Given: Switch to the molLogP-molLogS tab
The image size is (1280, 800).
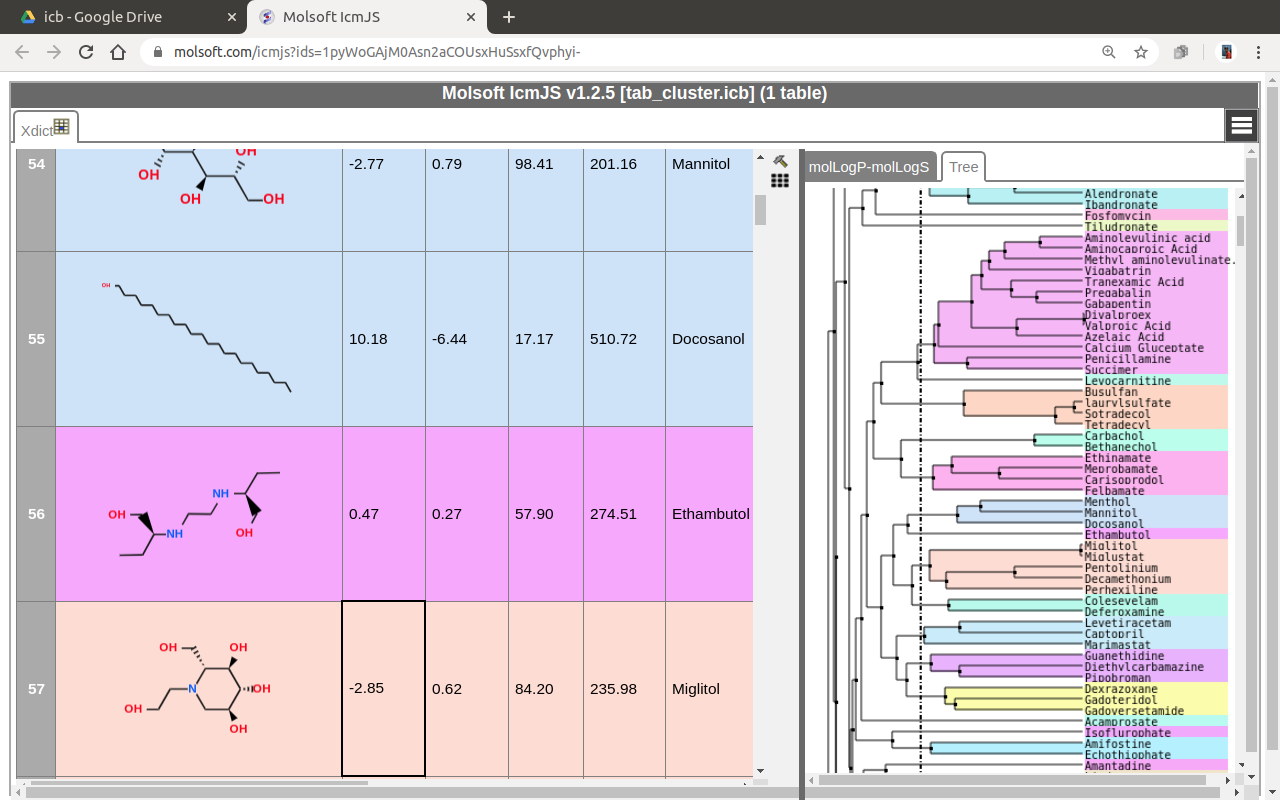Looking at the screenshot, I should pos(869,167).
